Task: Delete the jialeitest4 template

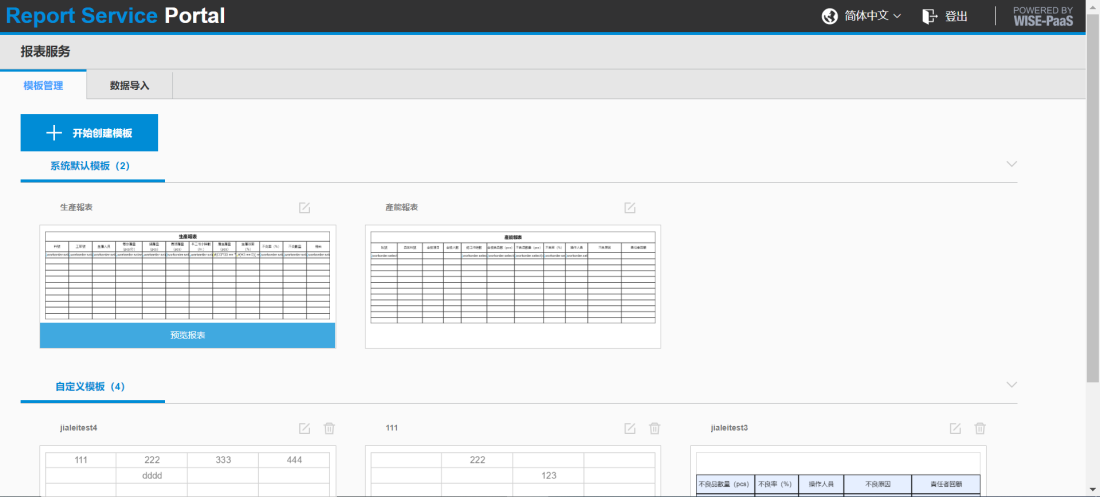Action: (330, 428)
